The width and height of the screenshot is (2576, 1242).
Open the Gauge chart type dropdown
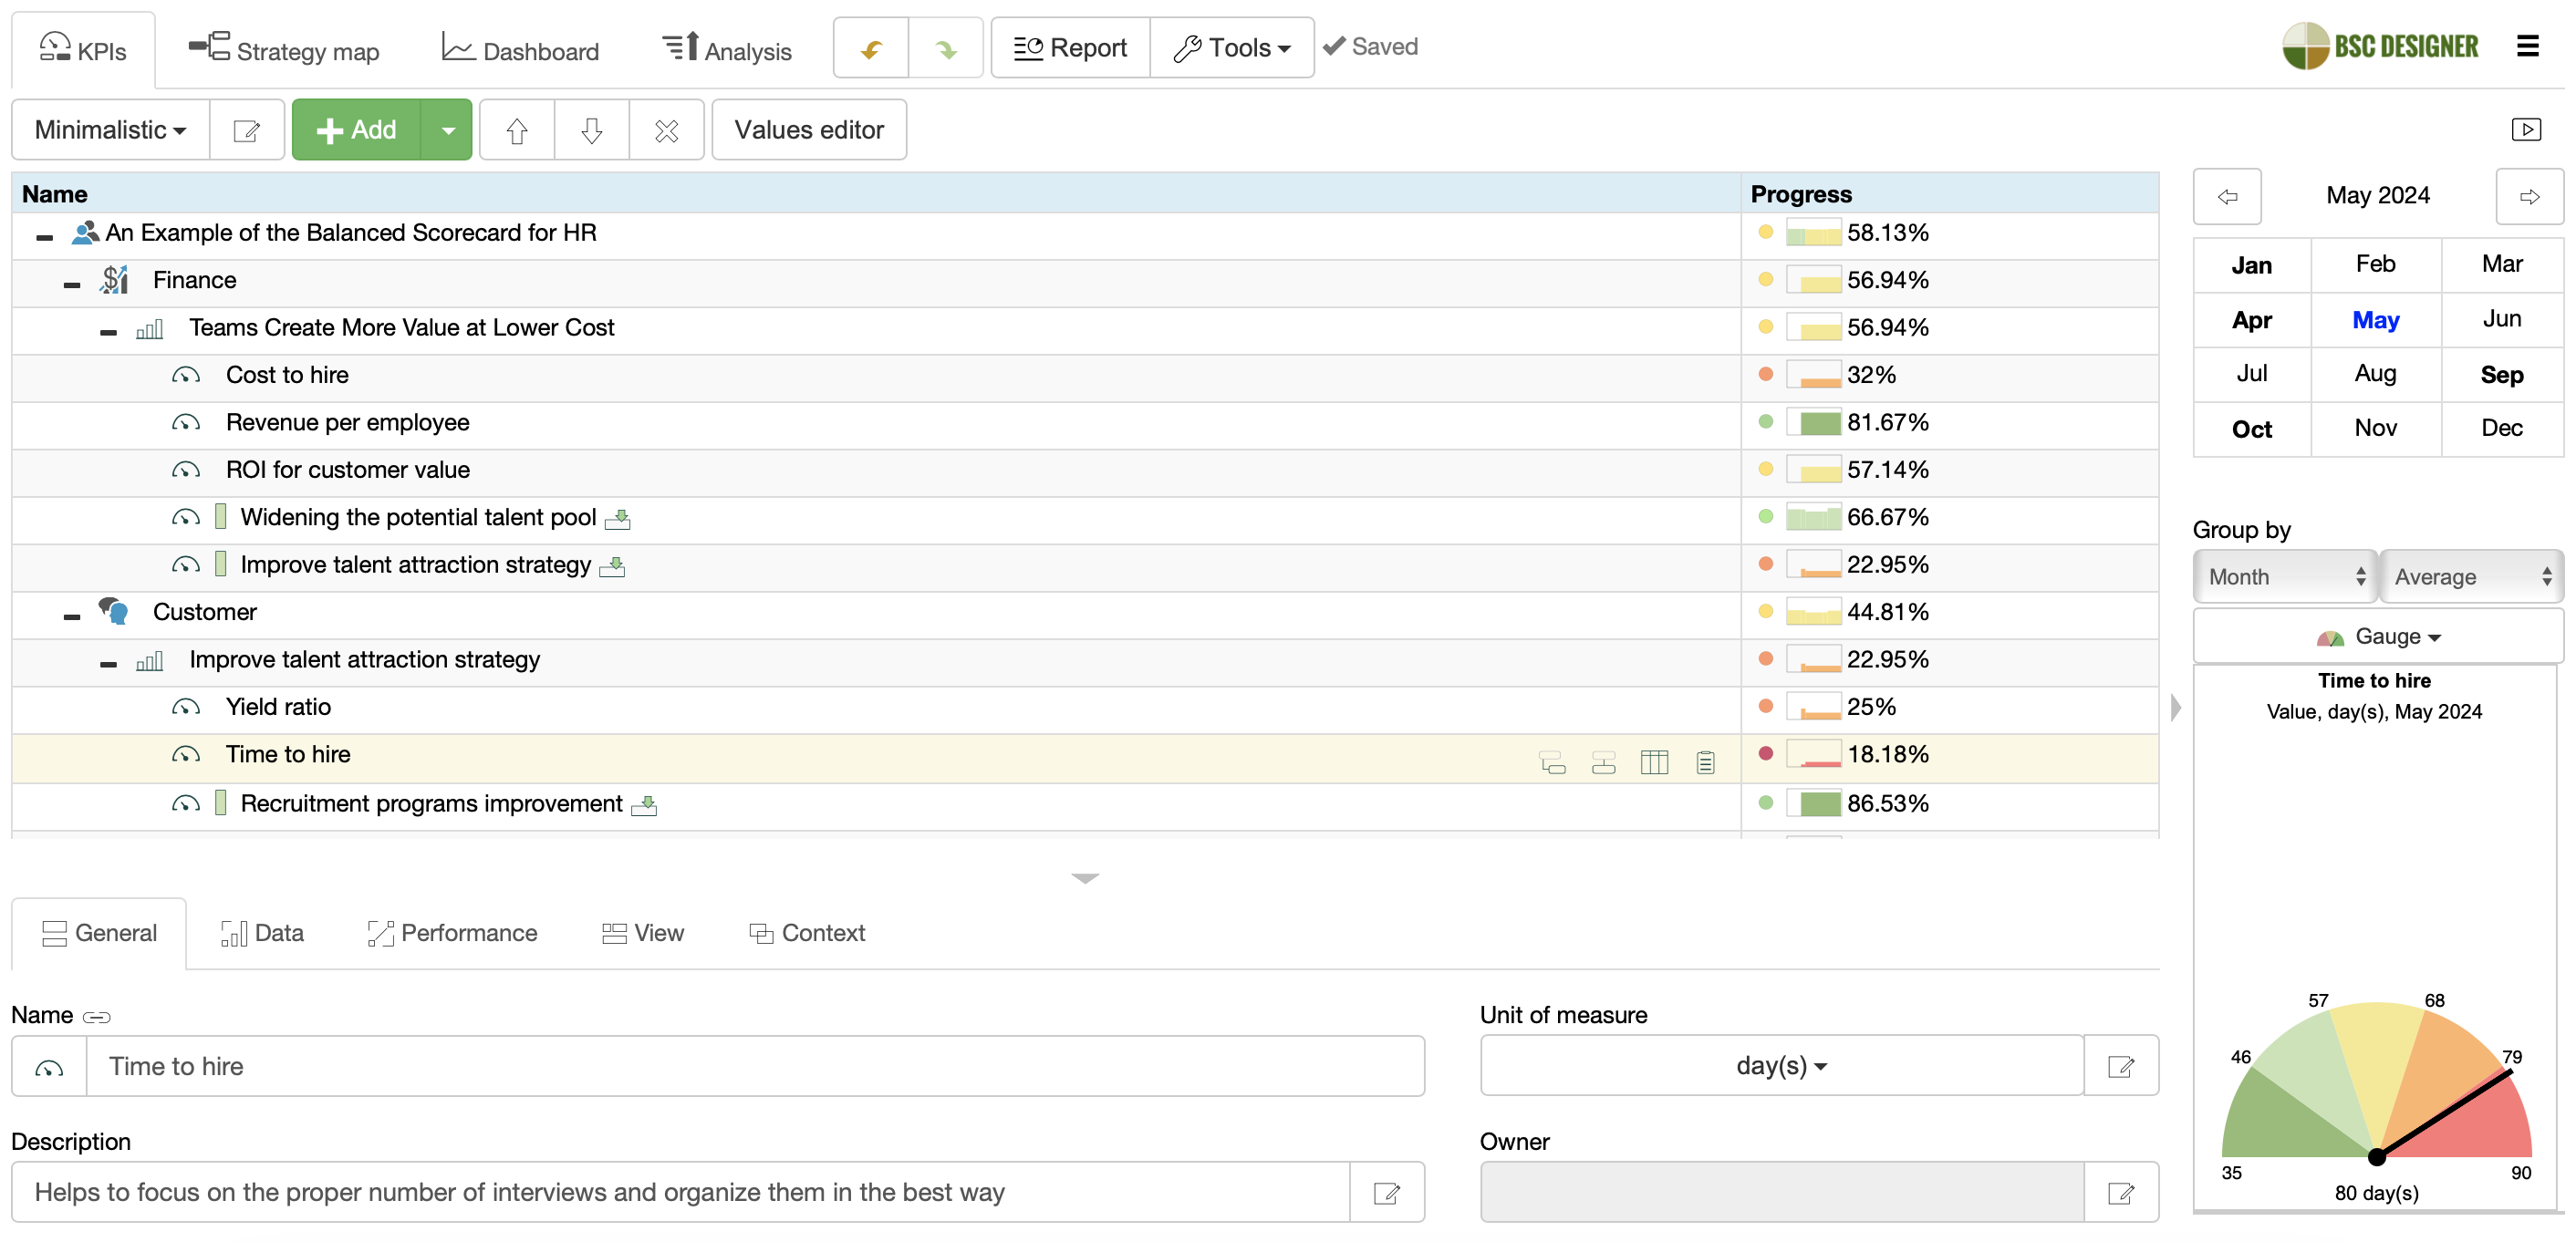click(x=2378, y=637)
